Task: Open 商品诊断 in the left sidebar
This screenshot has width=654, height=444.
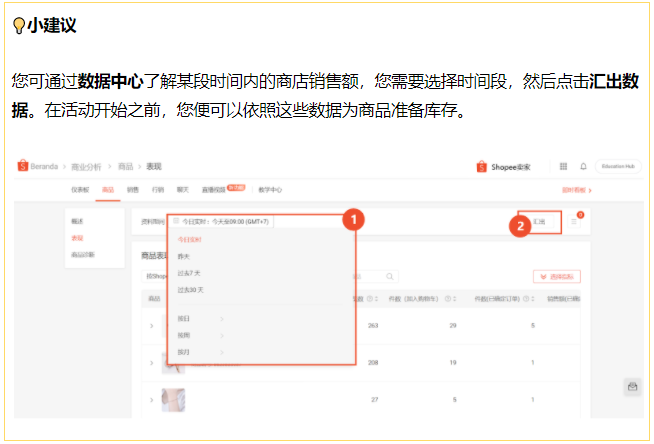Action: [x=83, y=255]
